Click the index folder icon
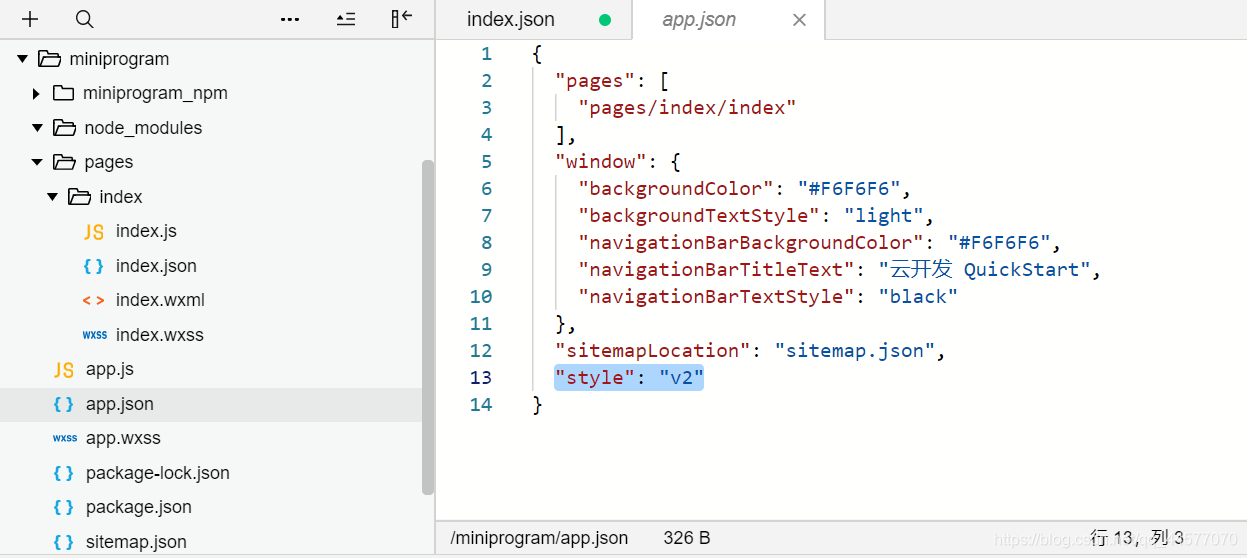Image resolution: width=1247 pixels, height=558 pixels. [x=79, y=197]
